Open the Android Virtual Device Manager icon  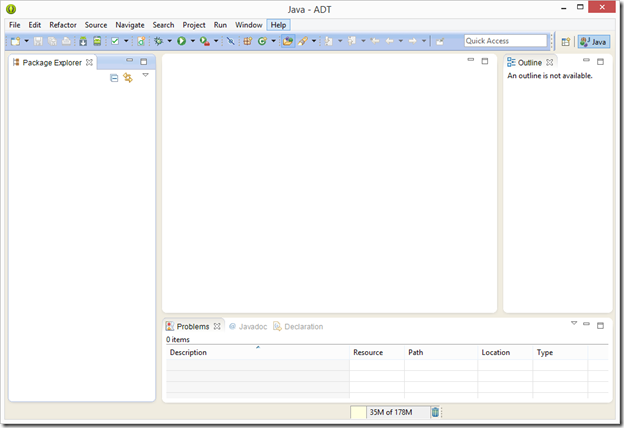pos(97,41)
